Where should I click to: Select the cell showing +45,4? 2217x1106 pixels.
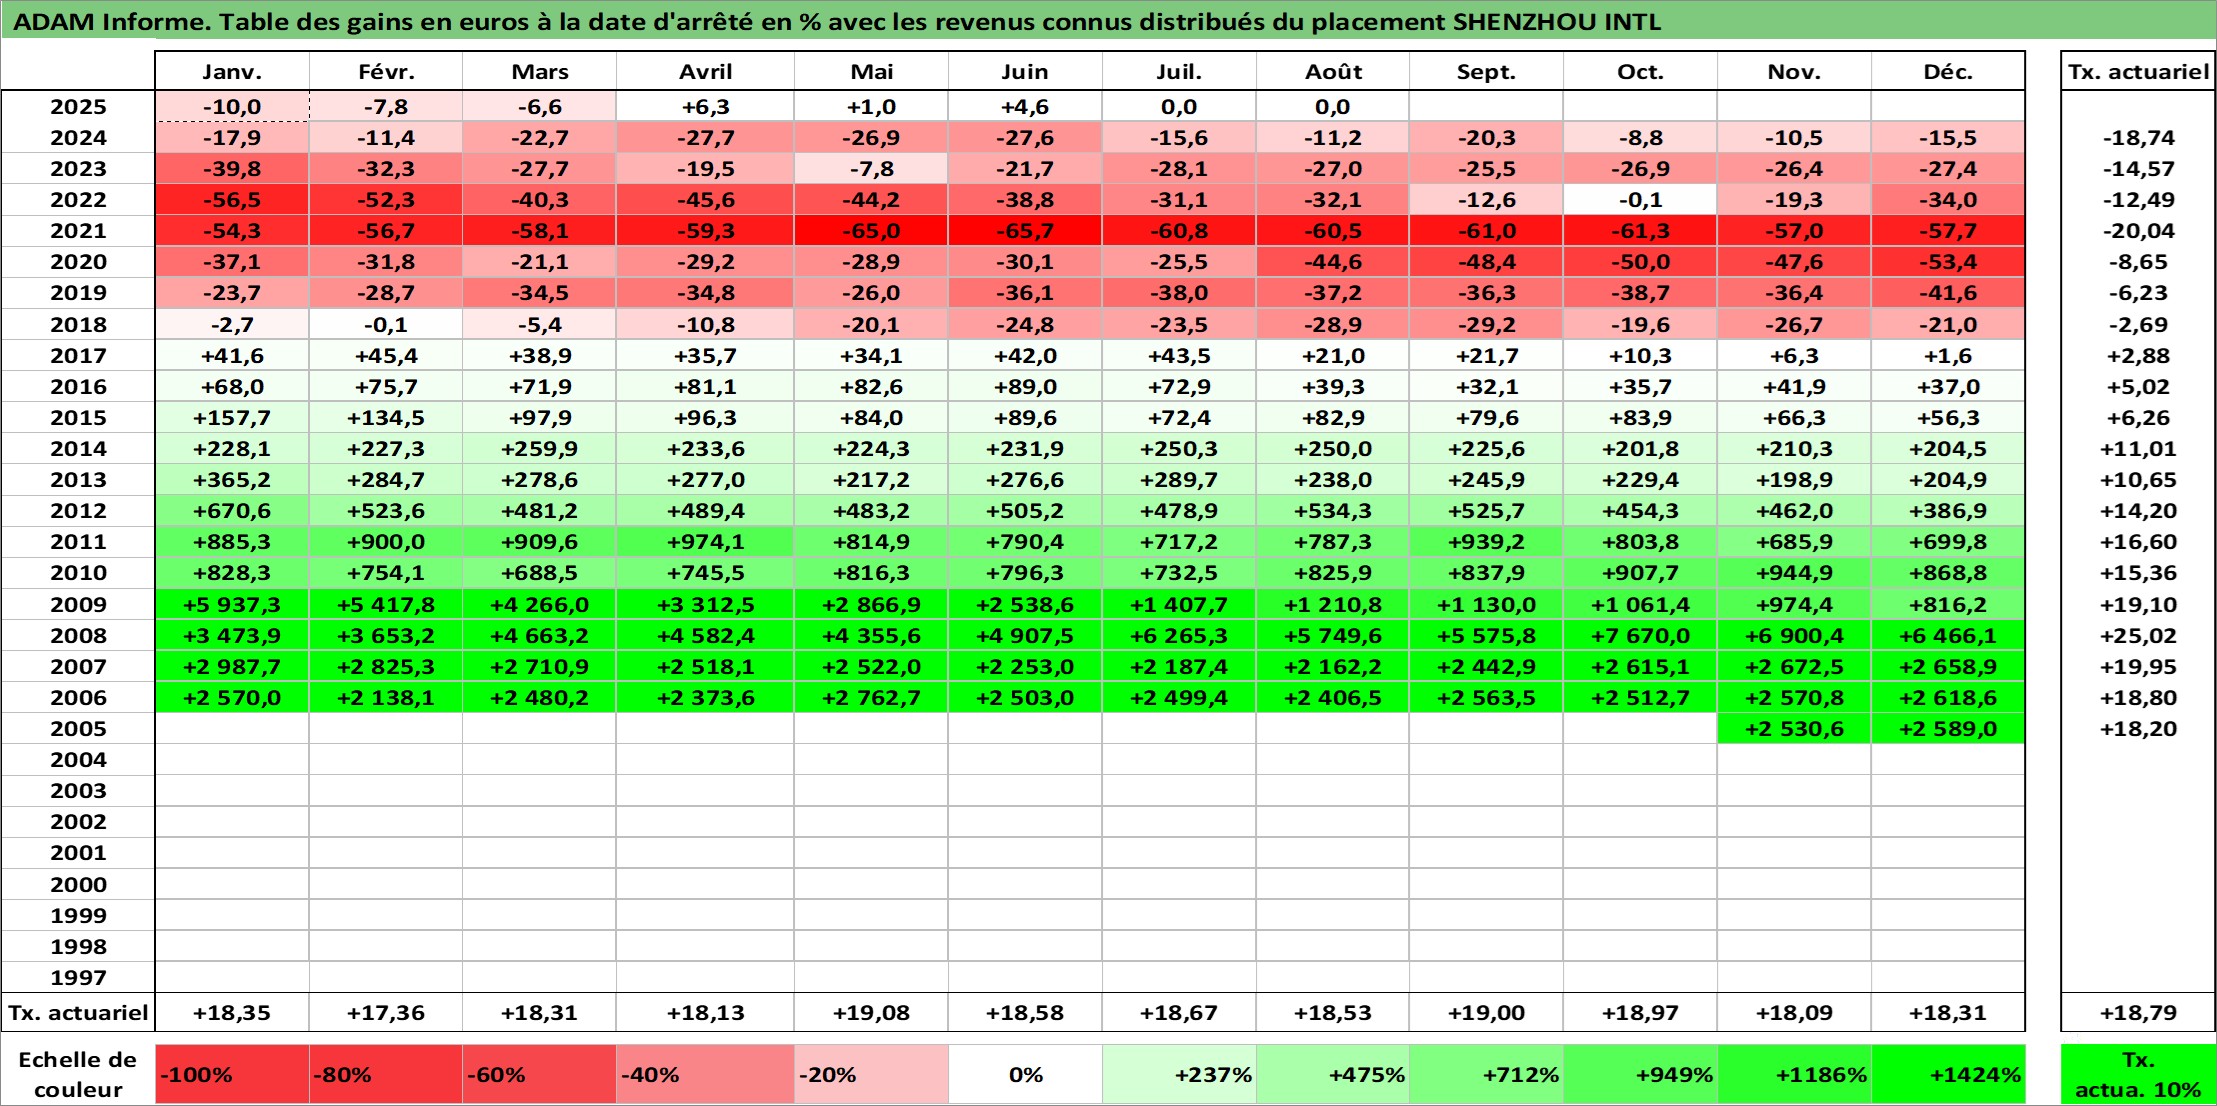(x=386, y=356)
